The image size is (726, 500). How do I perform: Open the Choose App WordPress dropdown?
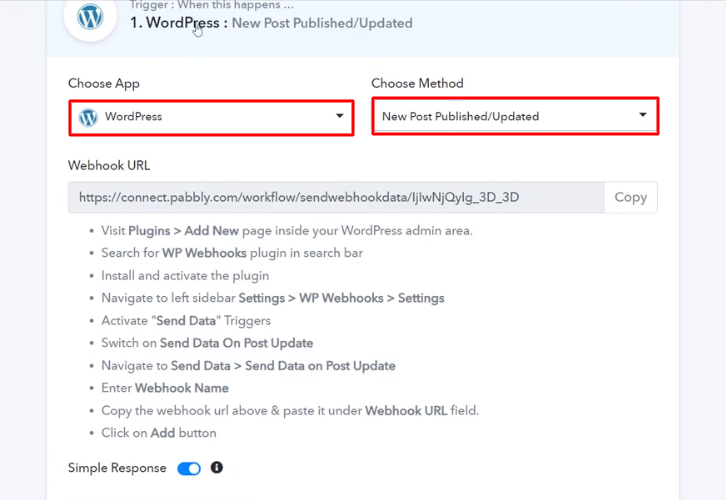click(212, 117)
